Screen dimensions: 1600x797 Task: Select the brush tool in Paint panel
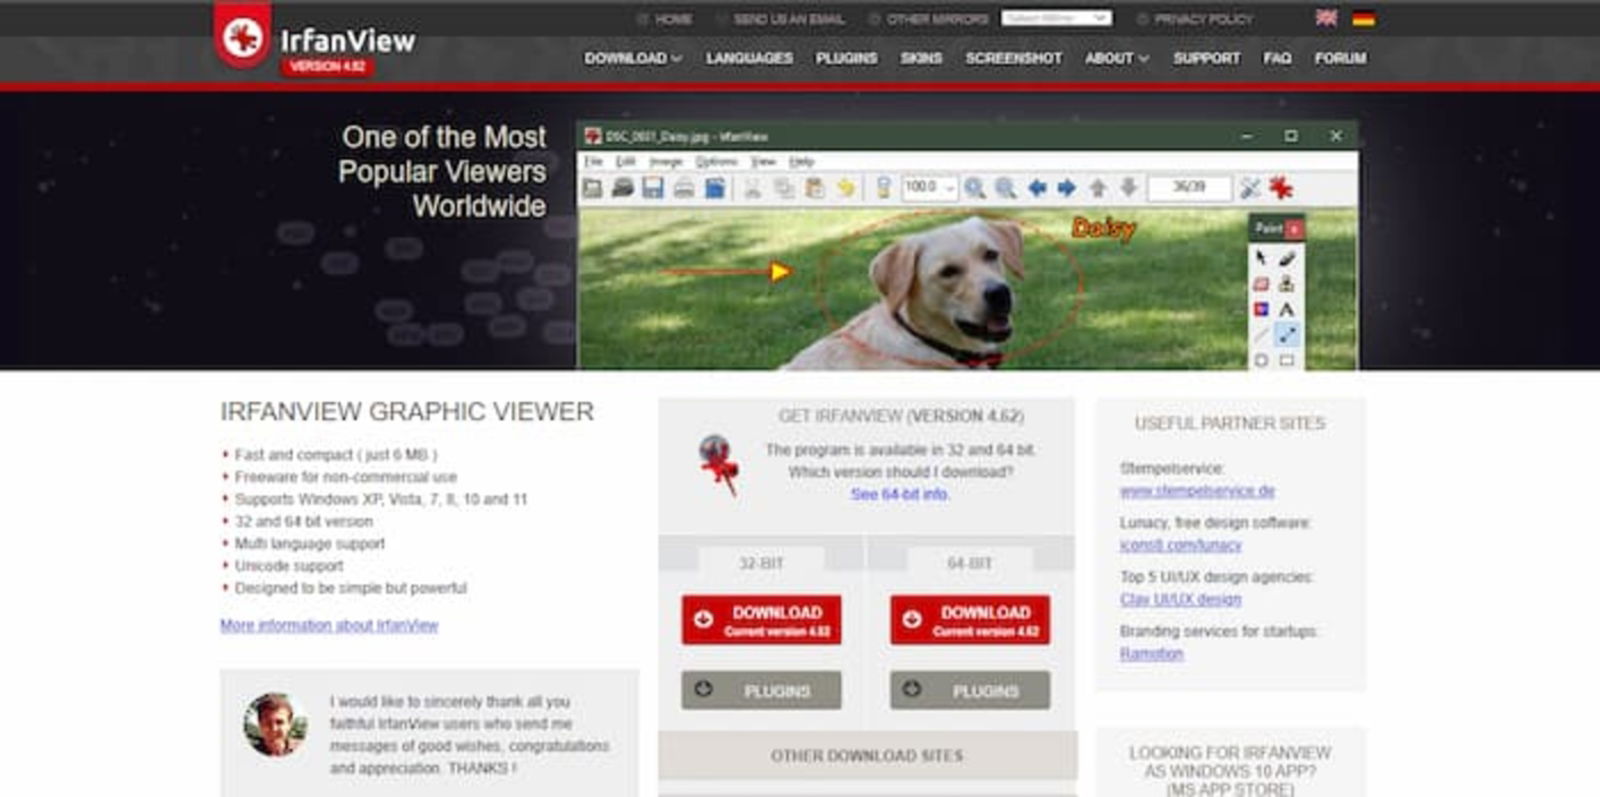click(x=1287, y=258)
